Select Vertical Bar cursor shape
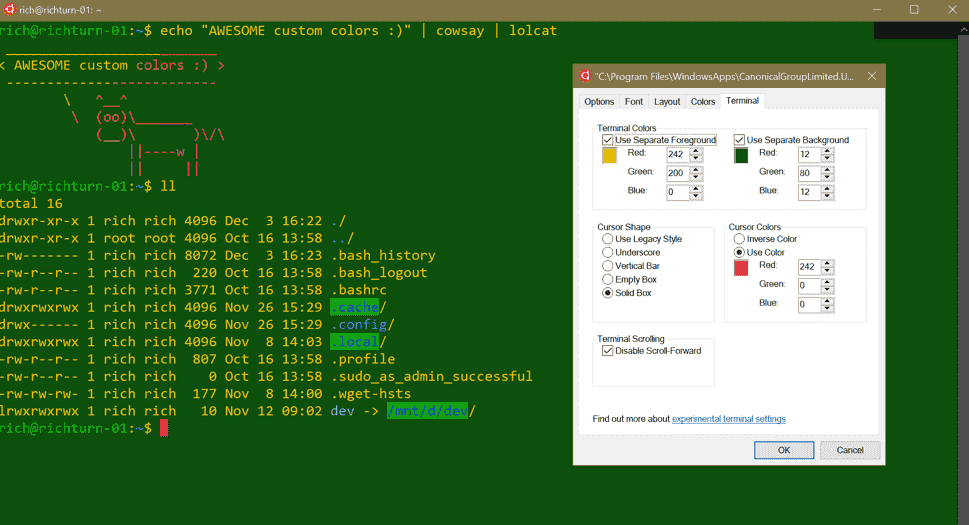Viewport: 969px width, 525px height. (607, 266)
